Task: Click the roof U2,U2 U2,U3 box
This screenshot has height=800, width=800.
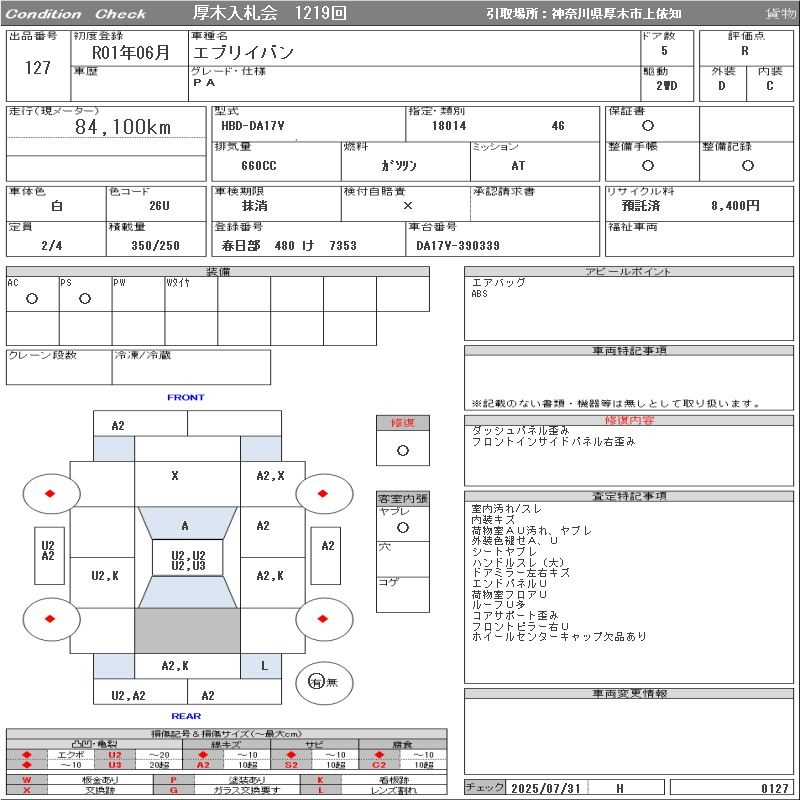Action: tap(188, 557)
